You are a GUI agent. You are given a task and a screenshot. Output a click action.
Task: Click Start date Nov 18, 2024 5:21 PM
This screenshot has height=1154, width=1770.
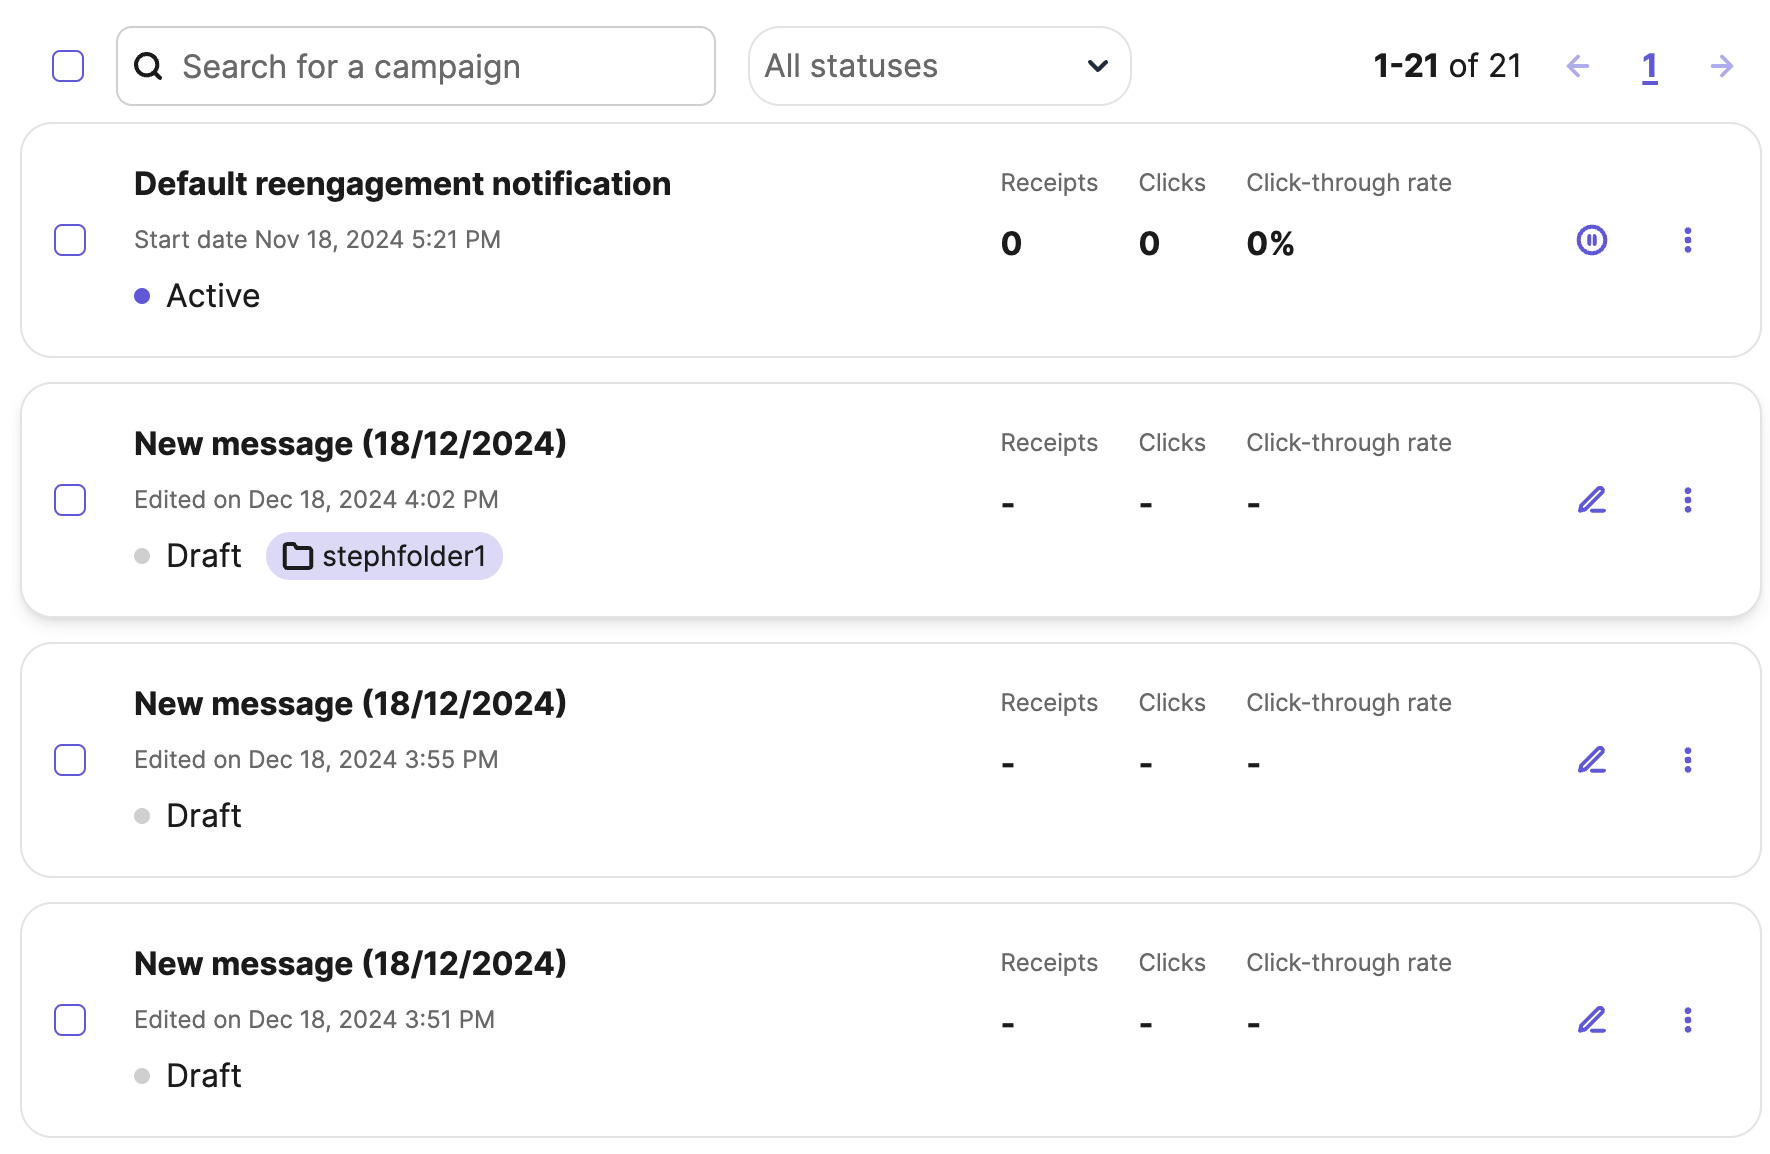317,240
